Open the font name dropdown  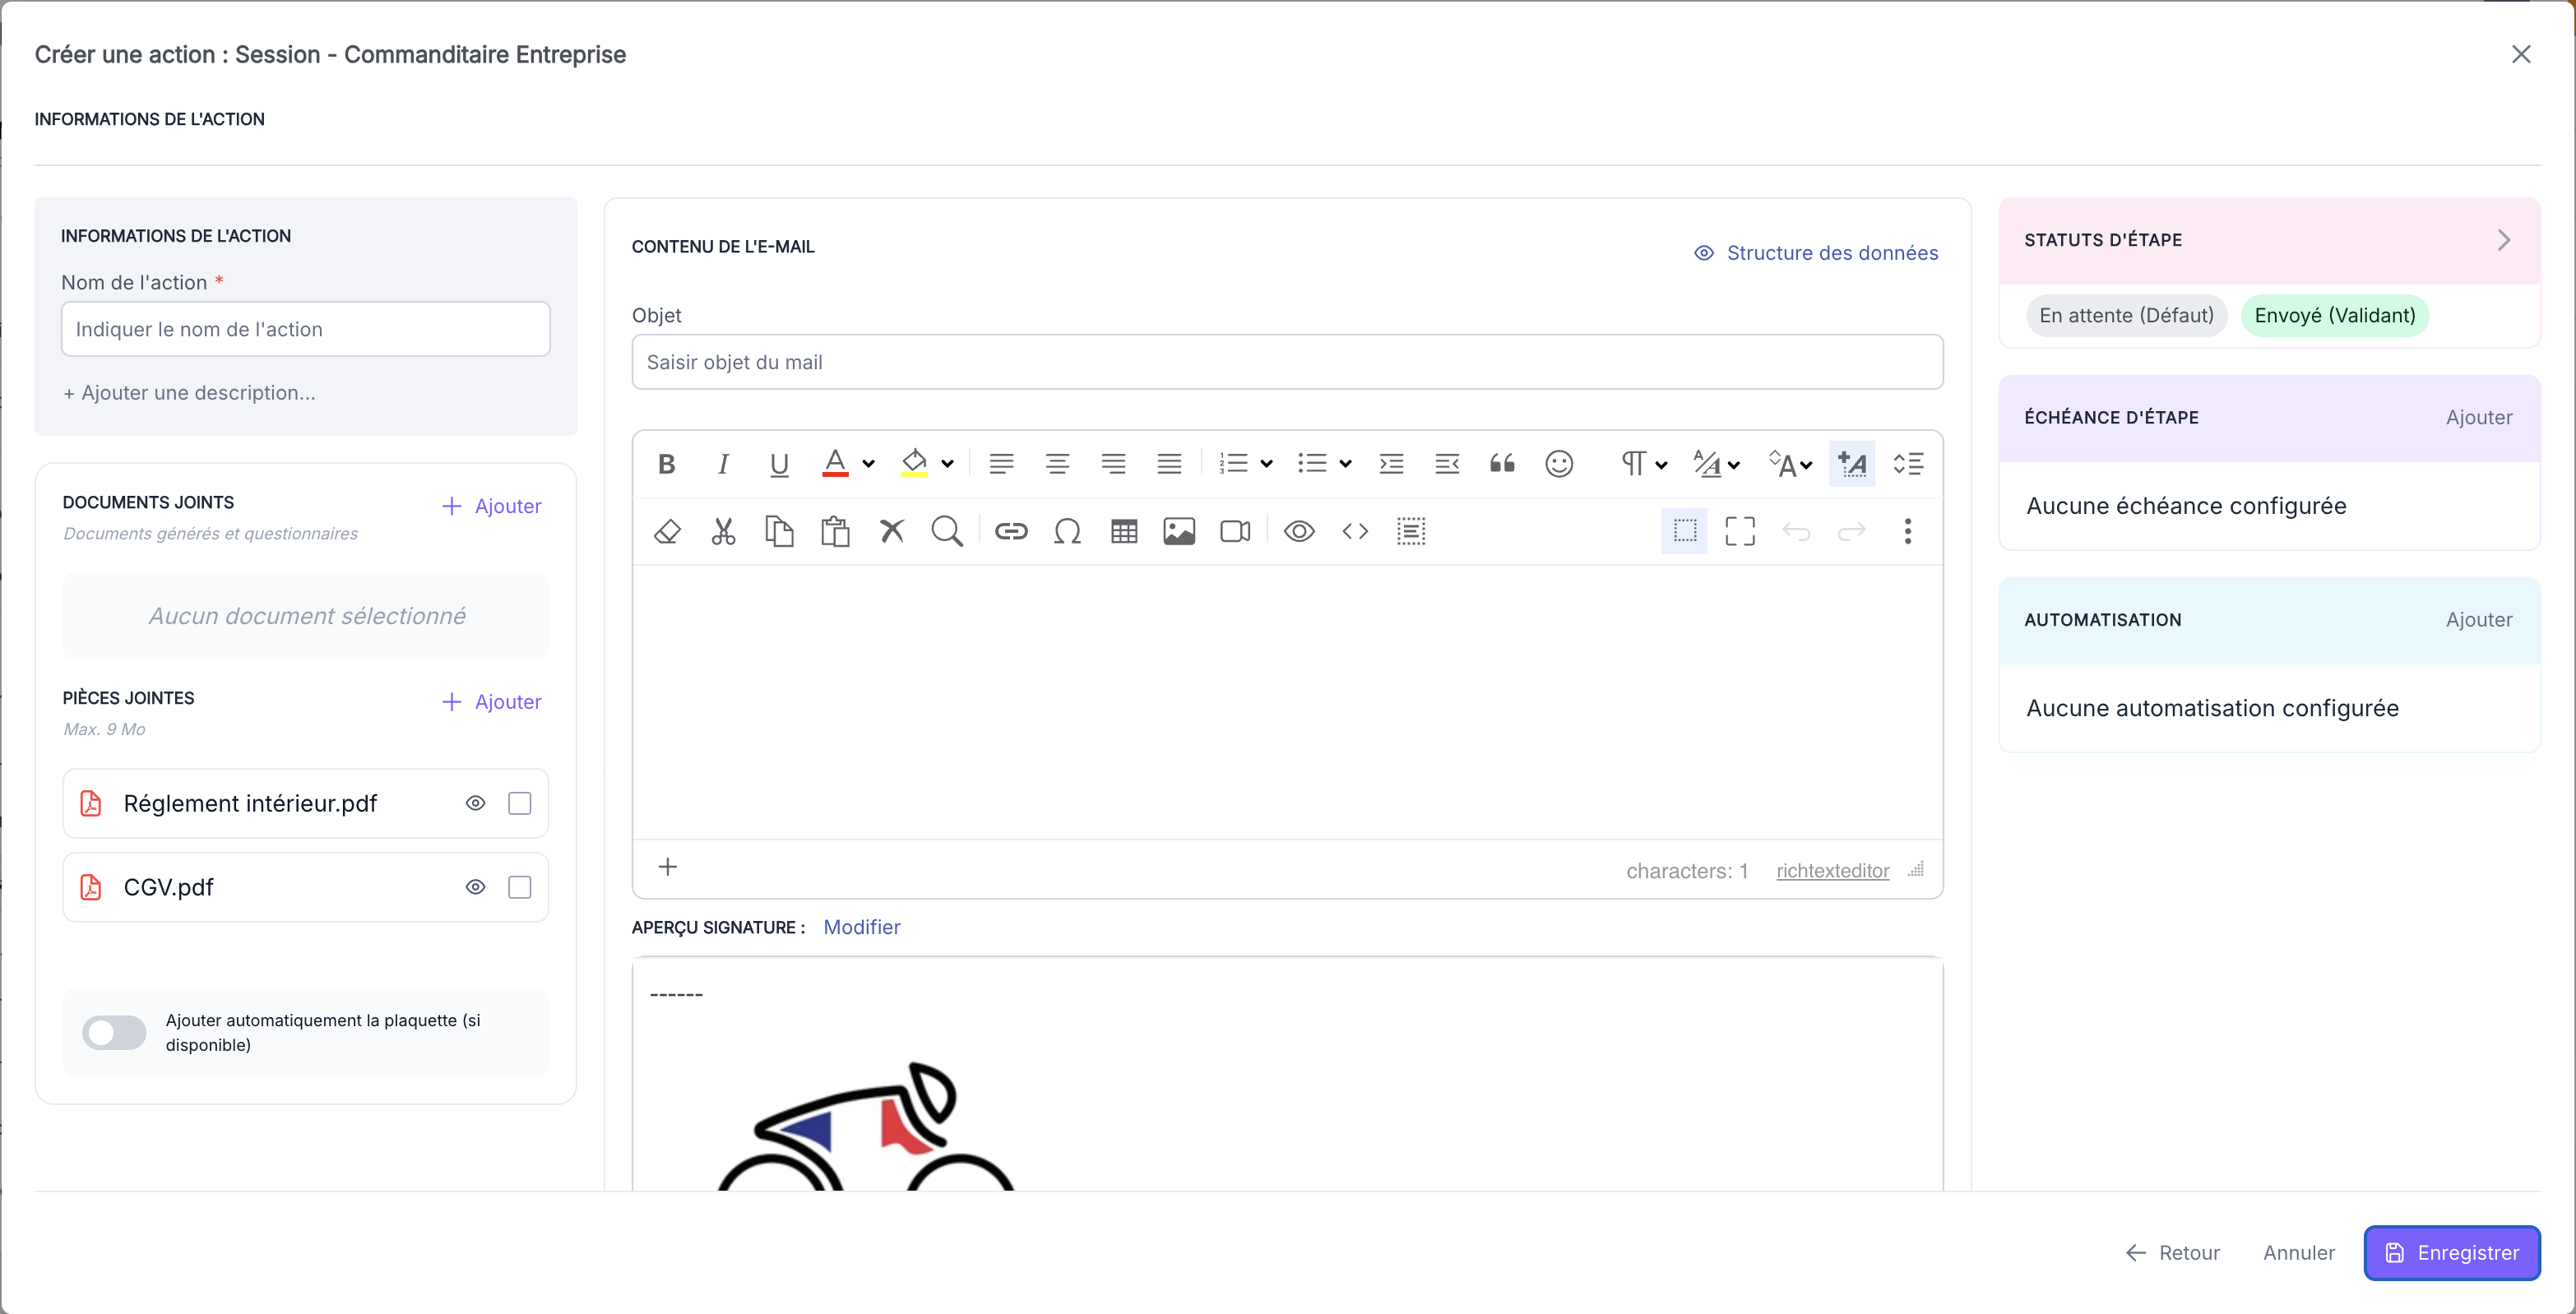[1717, 464]
